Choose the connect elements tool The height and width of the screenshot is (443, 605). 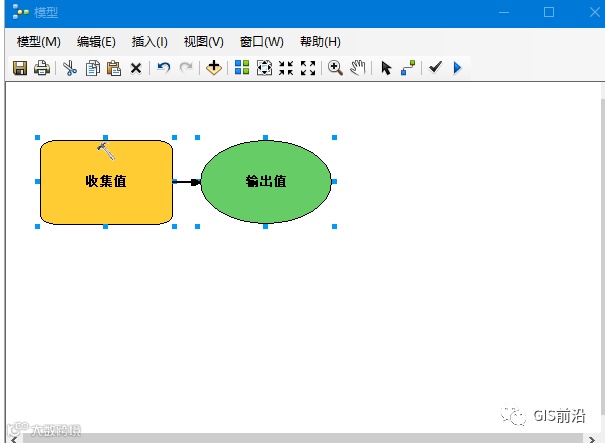[408, 68]
